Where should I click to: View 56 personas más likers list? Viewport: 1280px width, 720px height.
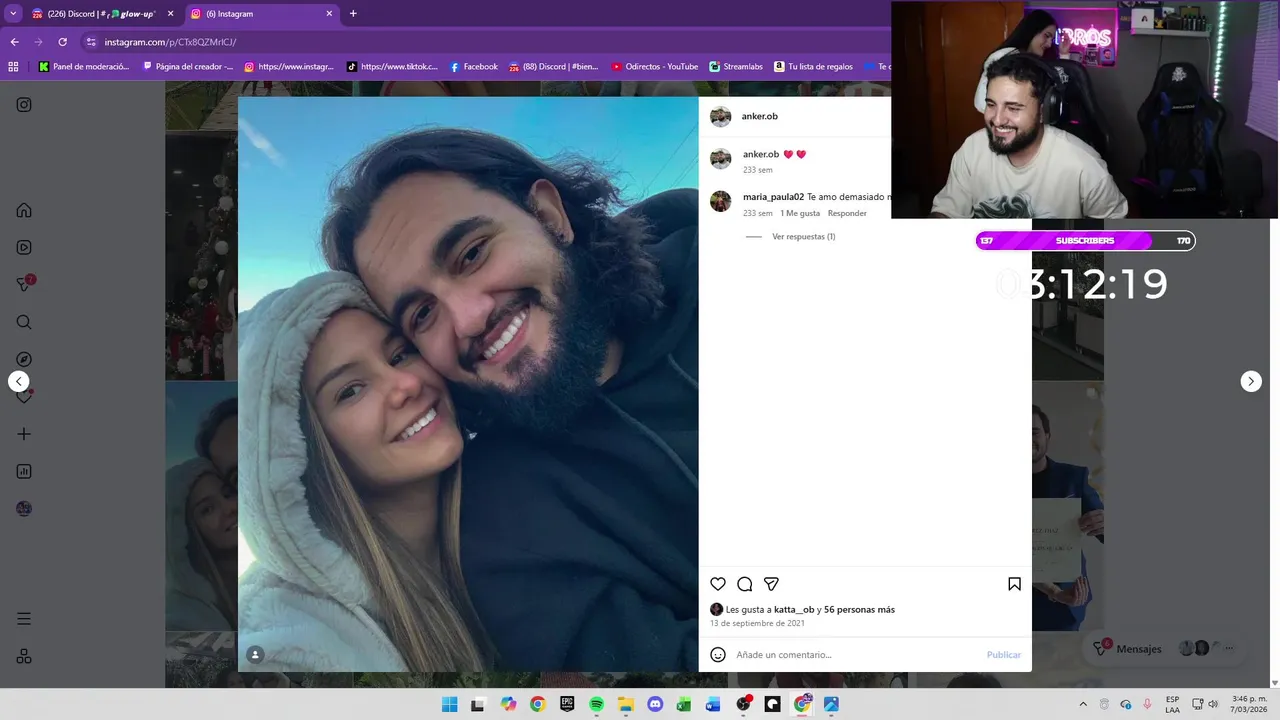(859, 610)
